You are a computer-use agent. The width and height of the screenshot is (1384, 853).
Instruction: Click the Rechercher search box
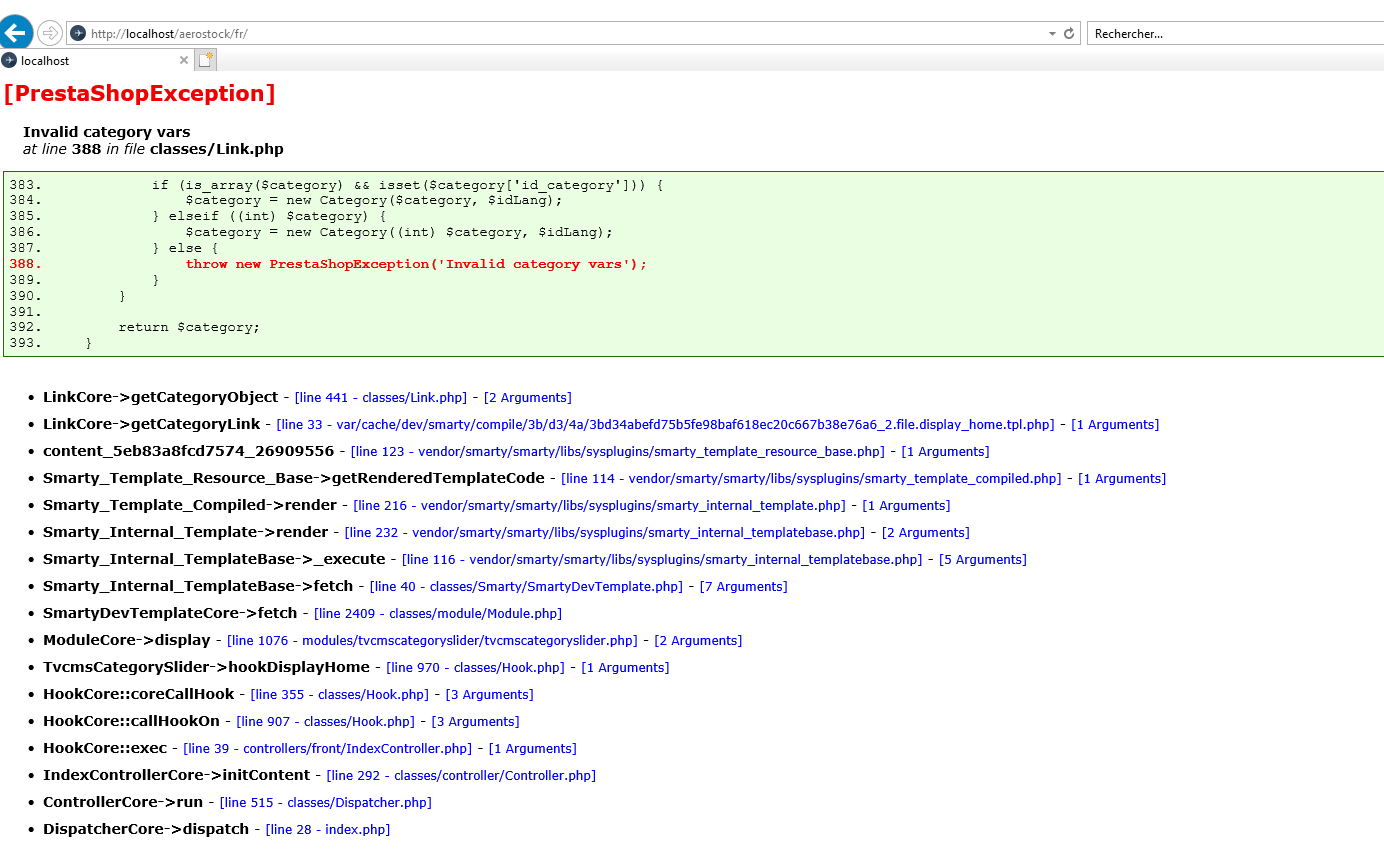(1235, 33)
